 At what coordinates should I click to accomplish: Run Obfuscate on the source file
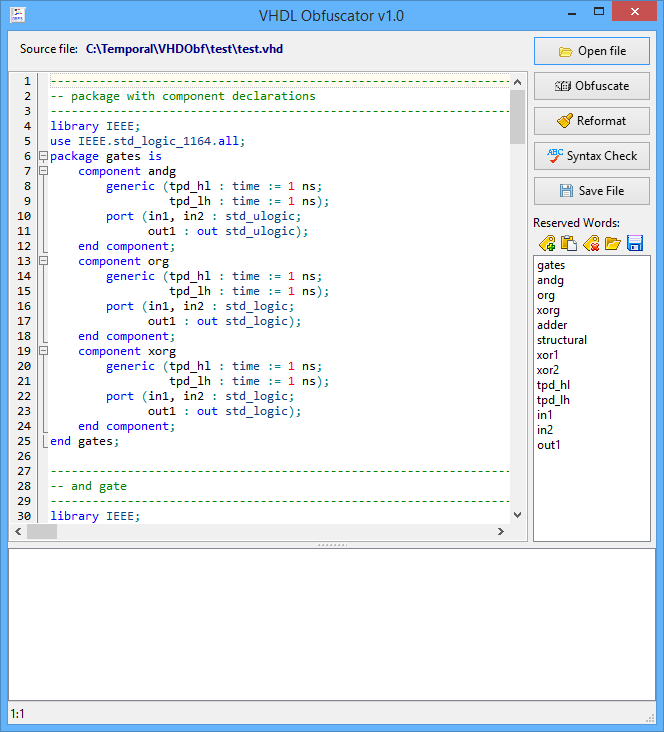[x=592, y=86]
